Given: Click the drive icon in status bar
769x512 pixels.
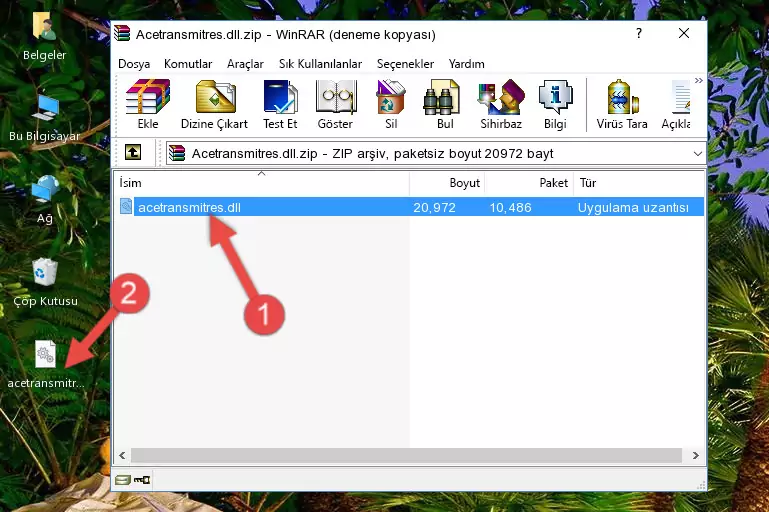Looking at the screenshot, I should (123, 480).
